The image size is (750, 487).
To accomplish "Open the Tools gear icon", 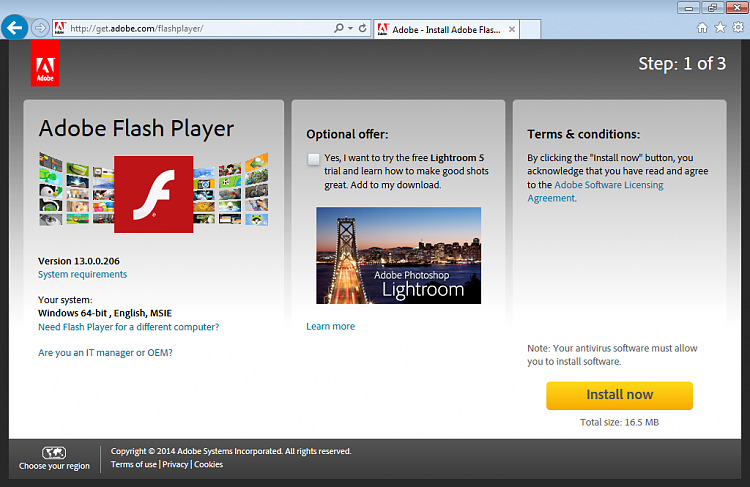I will [x=738, y=27].
